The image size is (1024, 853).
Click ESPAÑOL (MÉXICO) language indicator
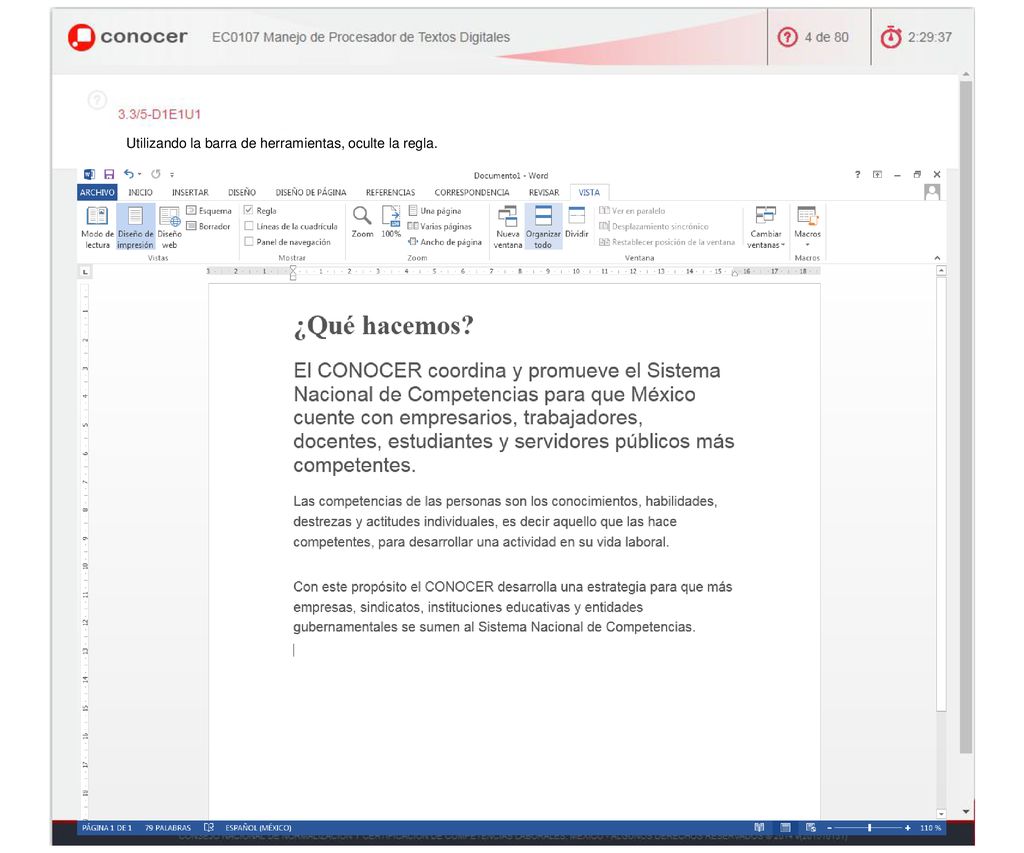[259, 828]
